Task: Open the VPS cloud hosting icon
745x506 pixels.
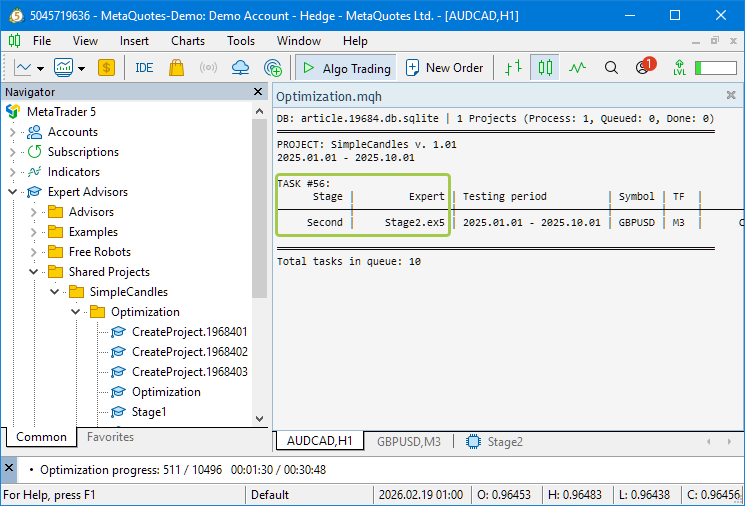Action: (x=240, y=67)
